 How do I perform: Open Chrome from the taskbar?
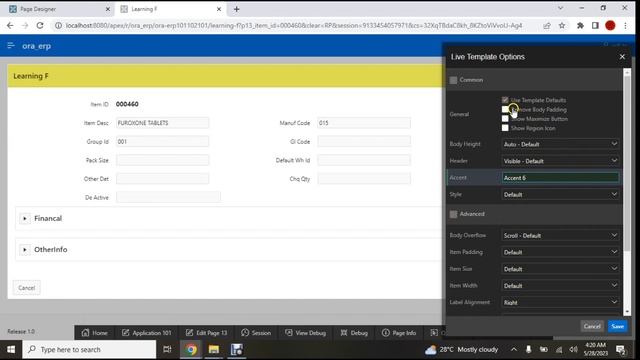coord(191,349)
